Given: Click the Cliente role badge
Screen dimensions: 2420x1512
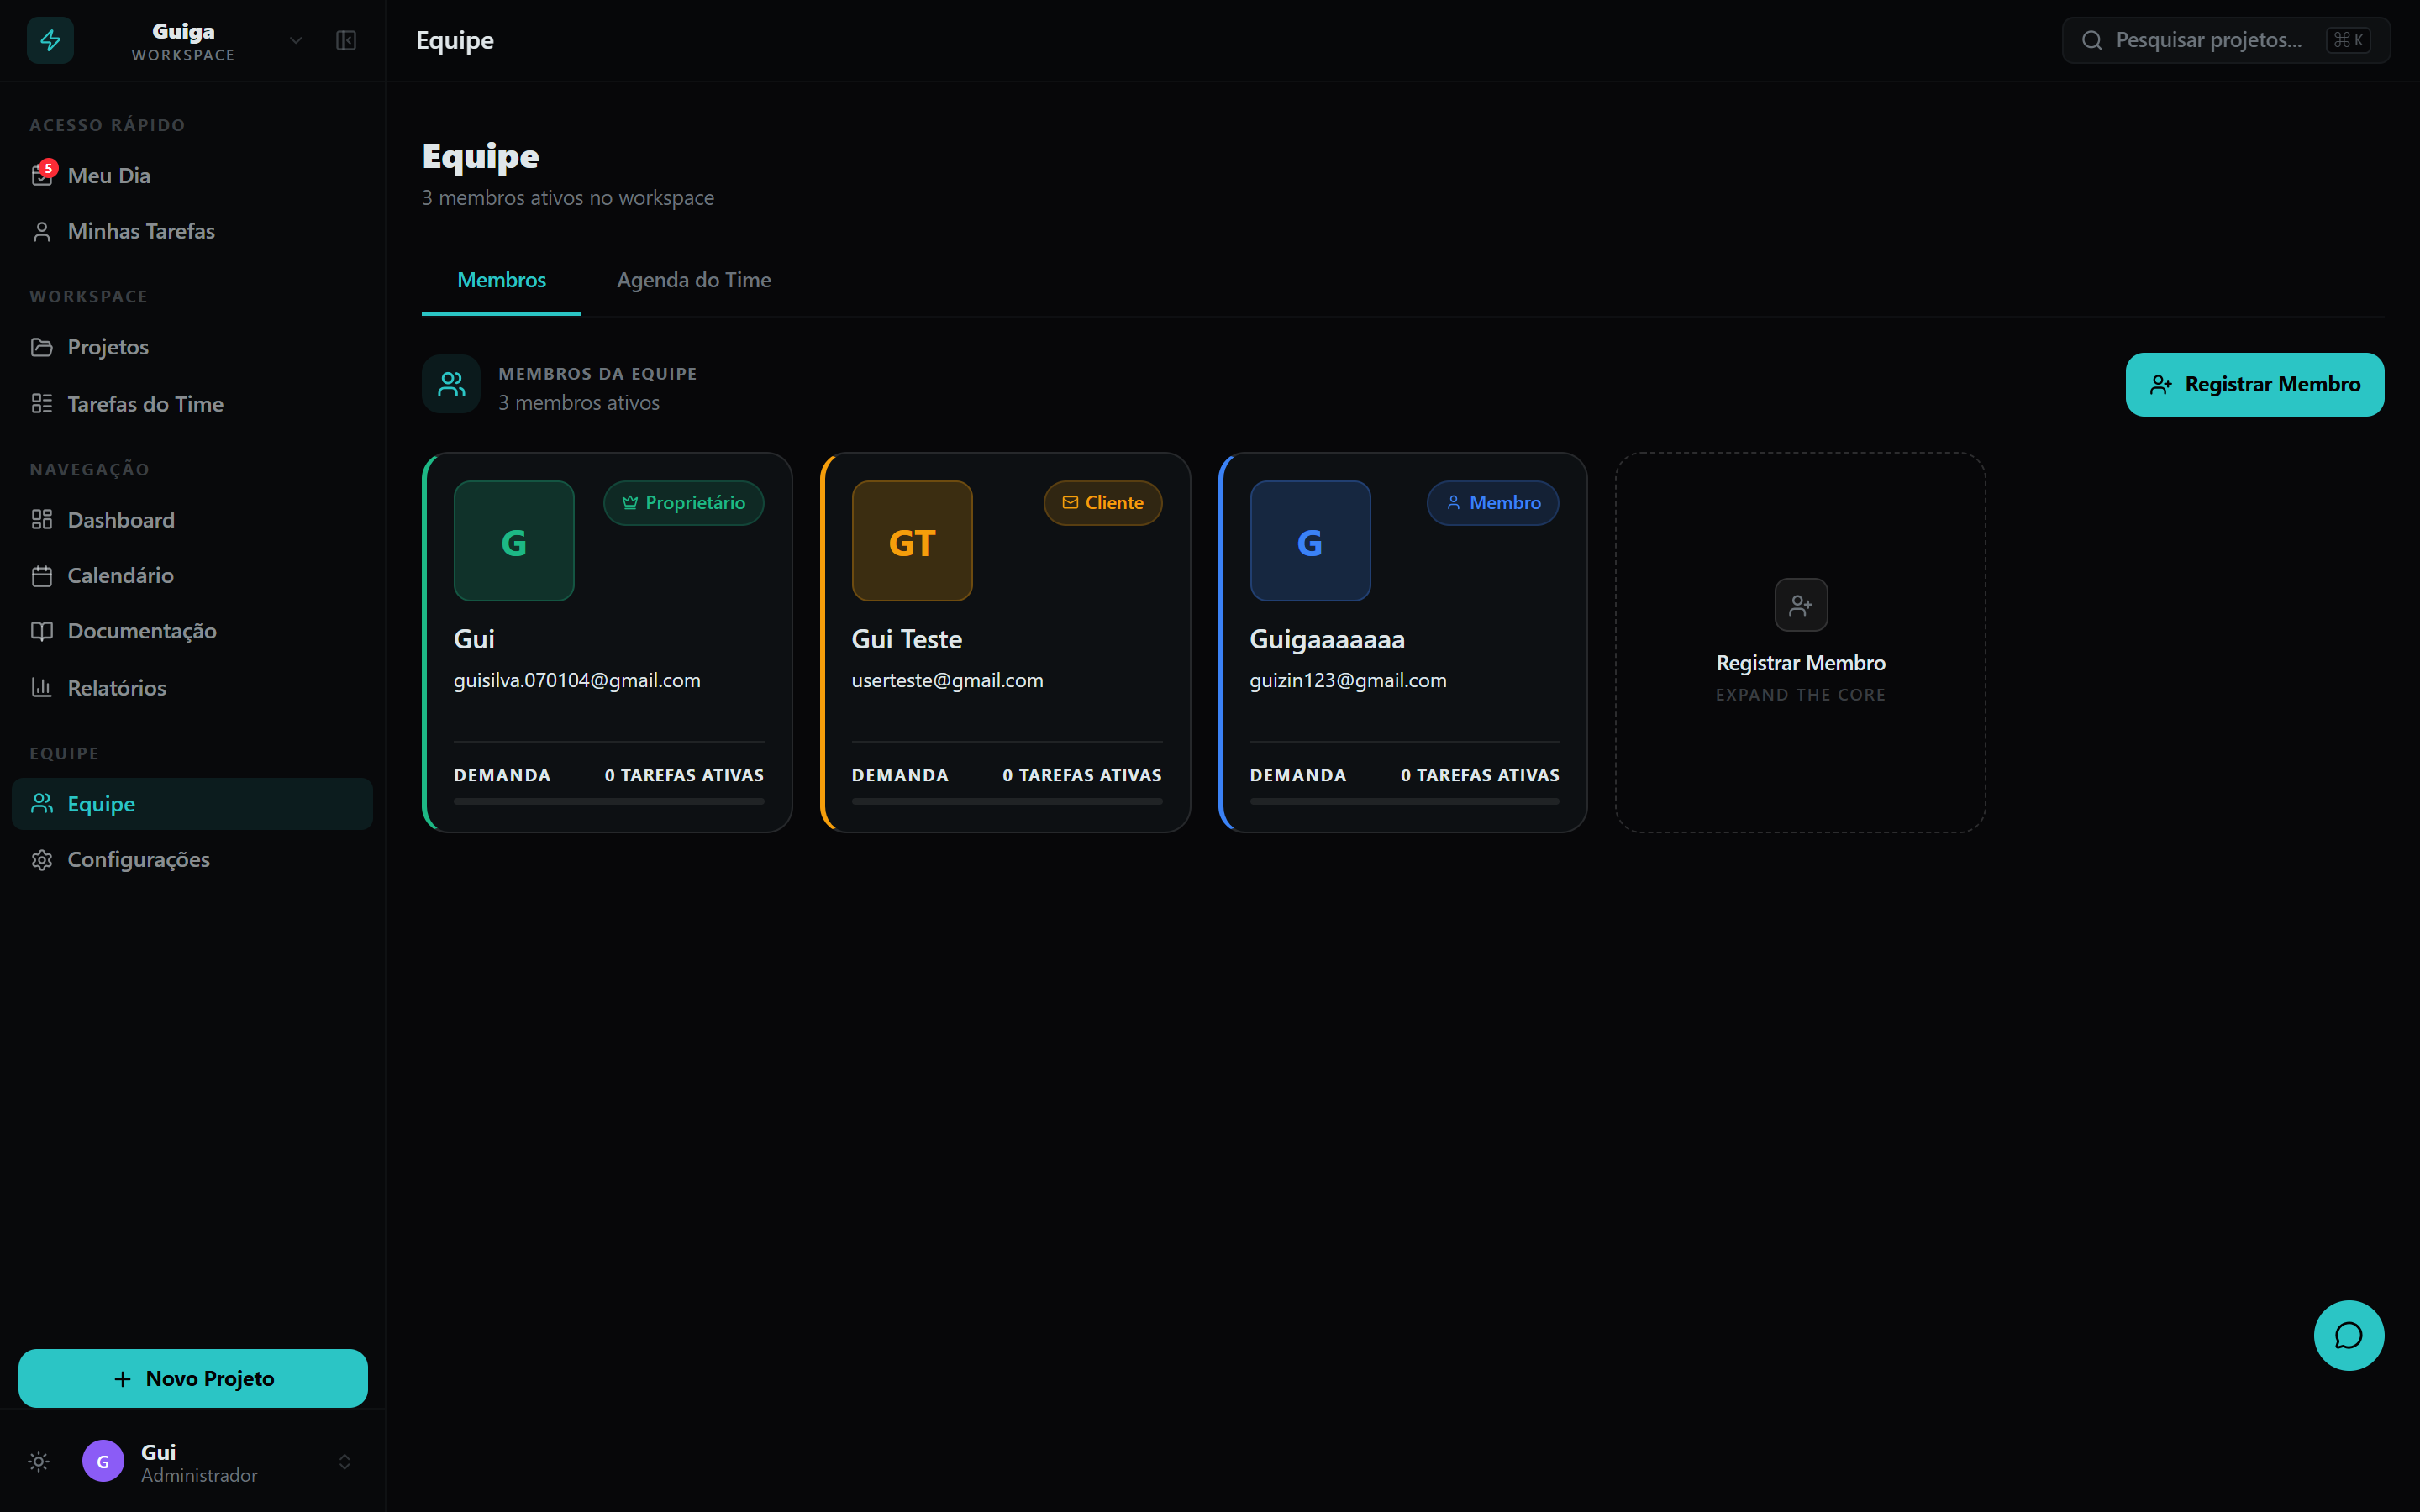Looking at the screenshot, I should [x=1102, y=503].
